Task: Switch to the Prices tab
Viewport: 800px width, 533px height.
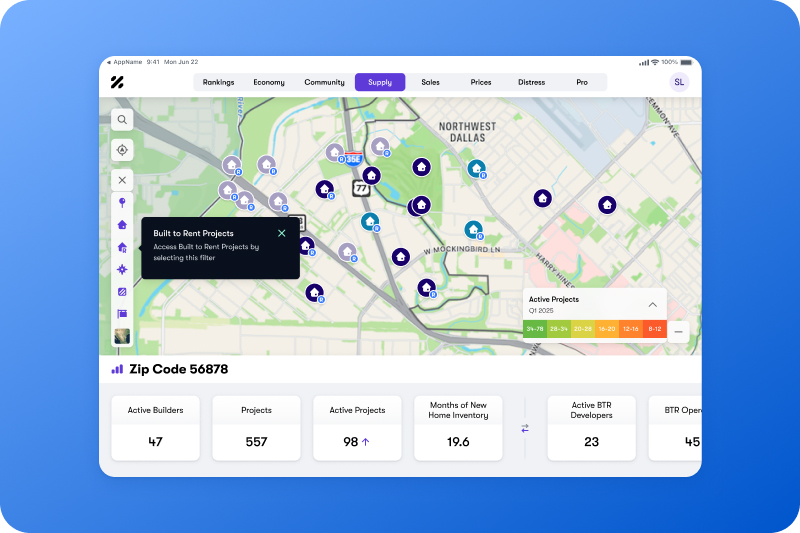Action: 481,82
